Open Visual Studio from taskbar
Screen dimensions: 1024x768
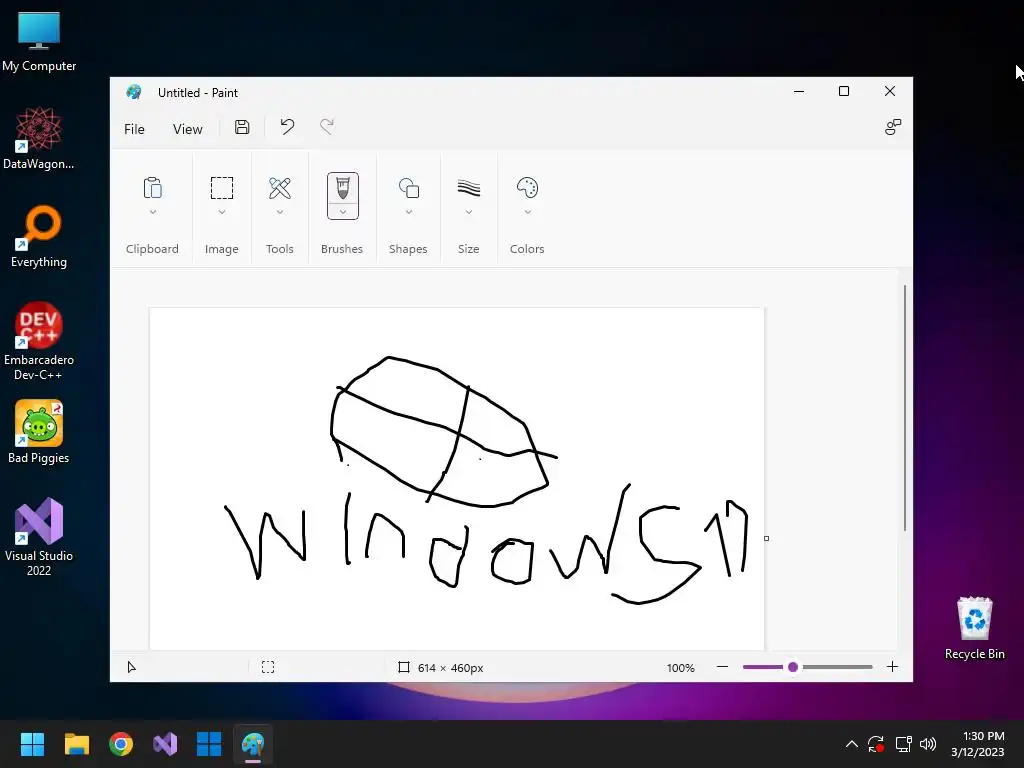pos(165,744)
